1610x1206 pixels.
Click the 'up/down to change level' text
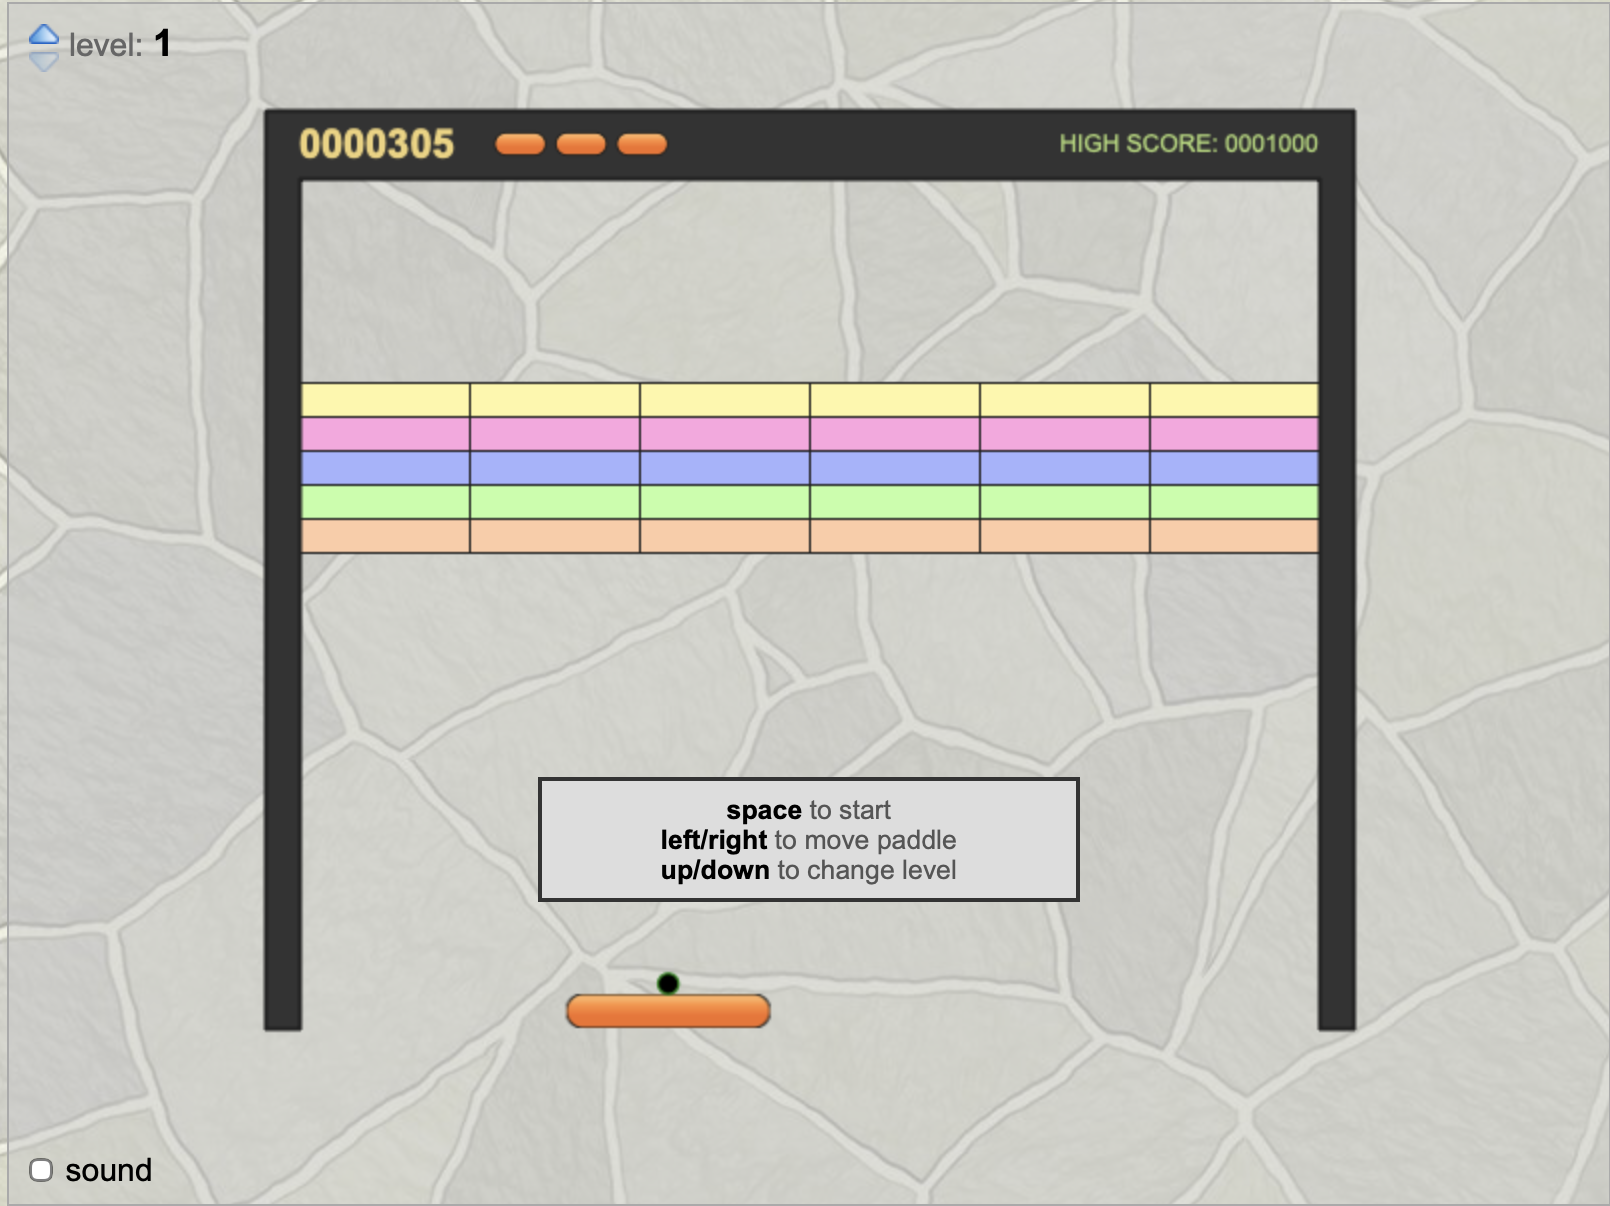(x=808, y=870)
